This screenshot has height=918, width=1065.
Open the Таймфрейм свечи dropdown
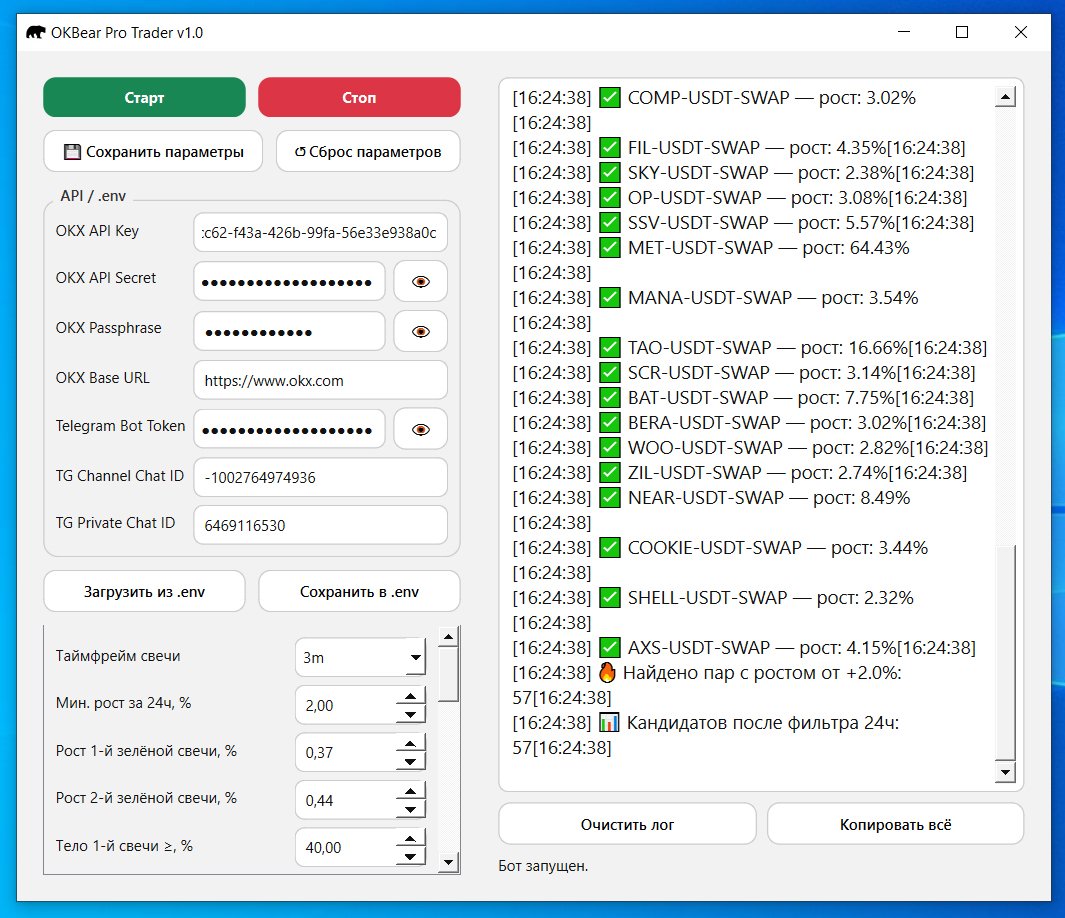(361, 658)
